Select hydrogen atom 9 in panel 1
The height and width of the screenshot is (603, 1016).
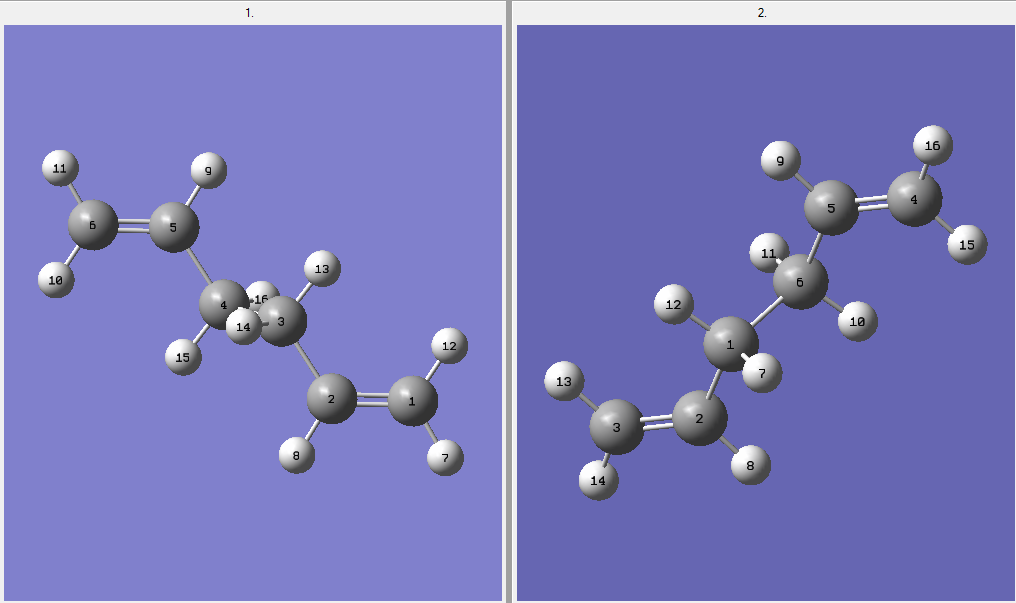(209, 170)
